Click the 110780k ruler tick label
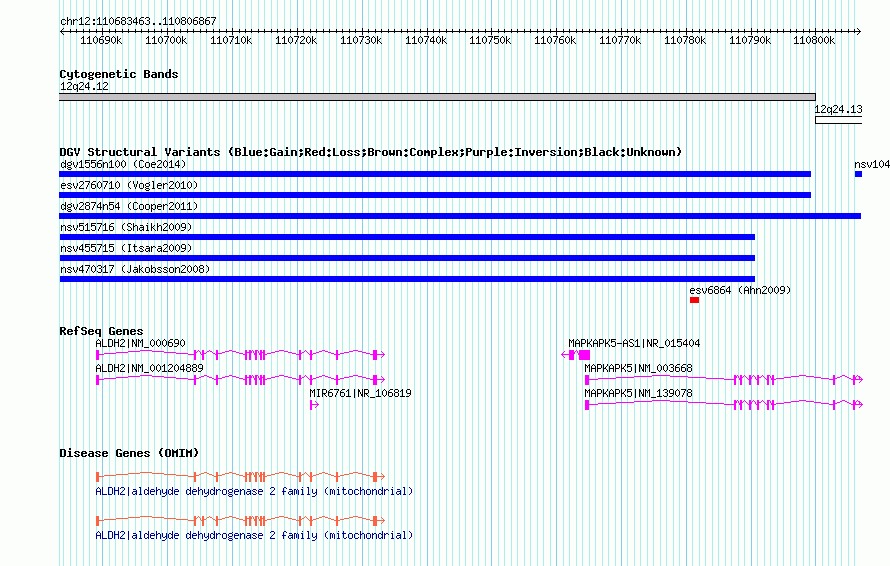Viewport: 890px width, 566px height. click(x=685, y=40)
